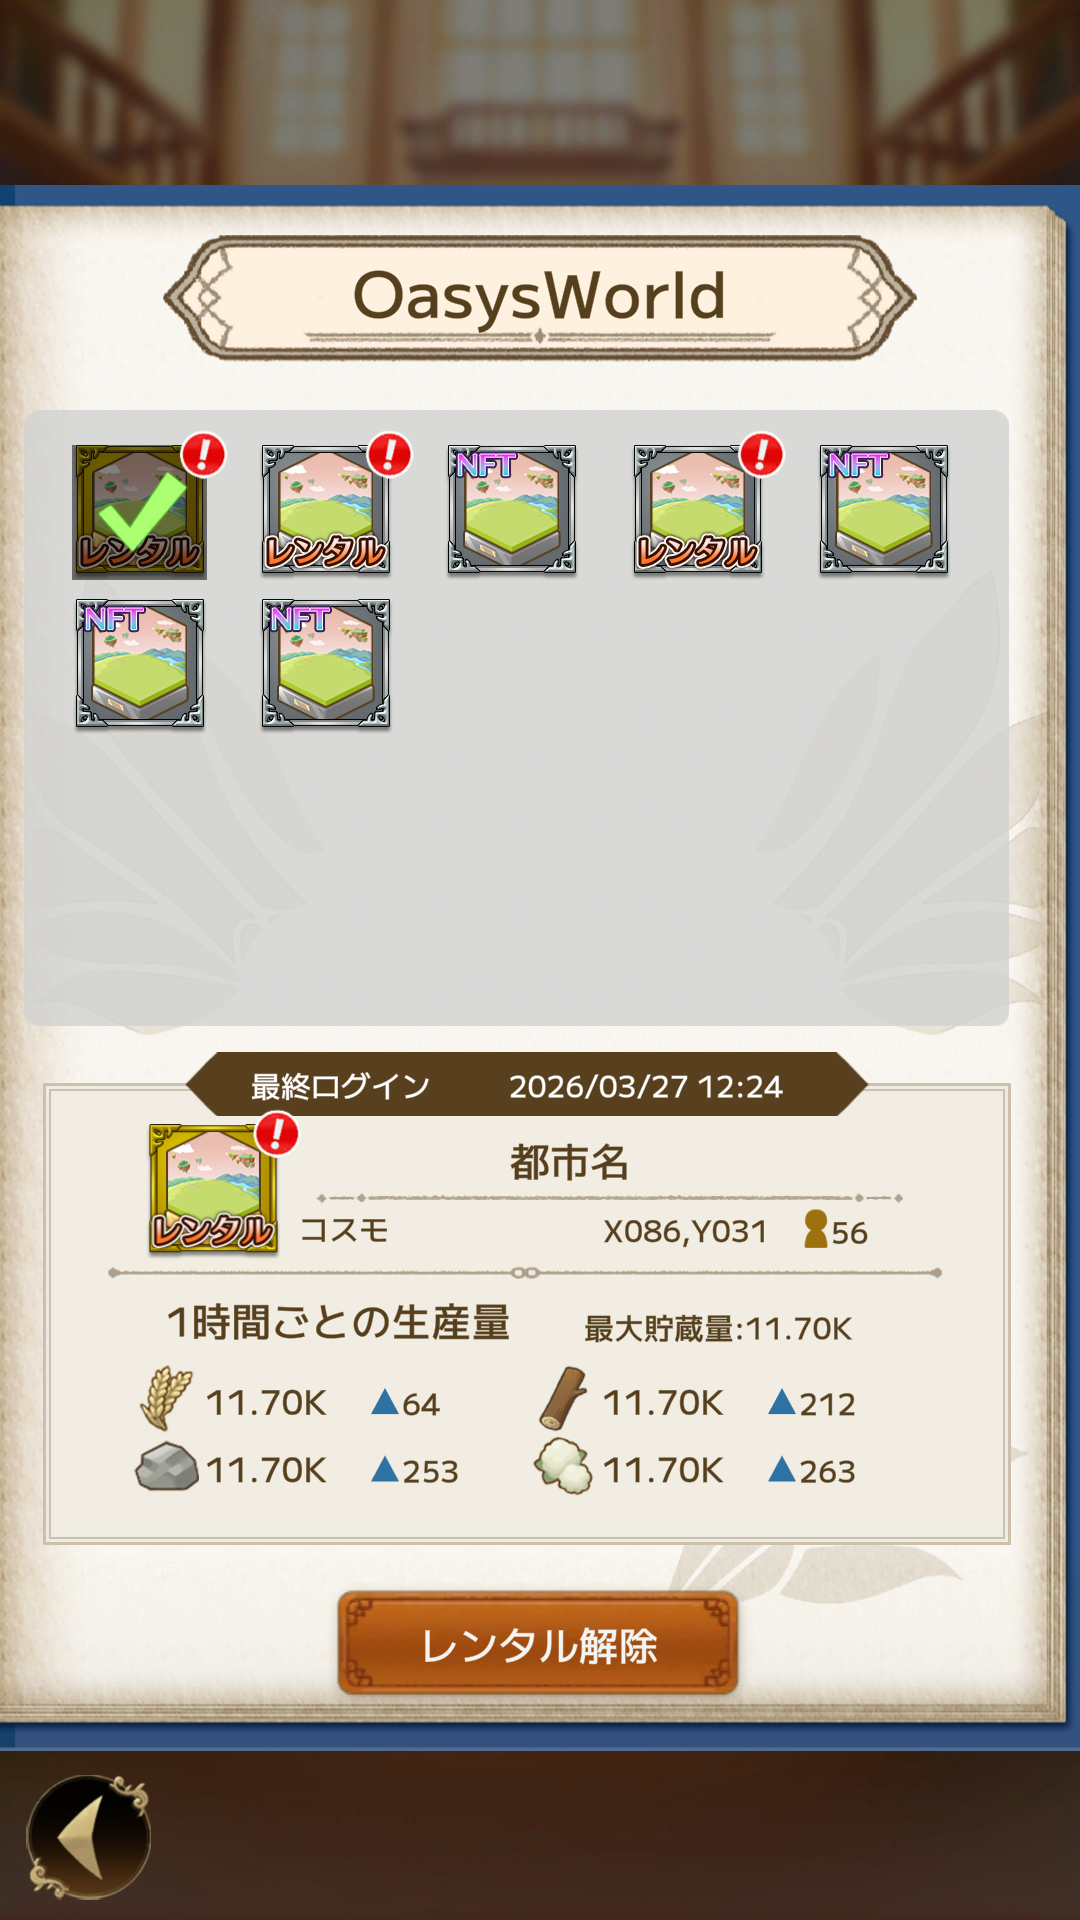
Task: Choose the first NFT land in second row
Action: (x=139, y=663)
